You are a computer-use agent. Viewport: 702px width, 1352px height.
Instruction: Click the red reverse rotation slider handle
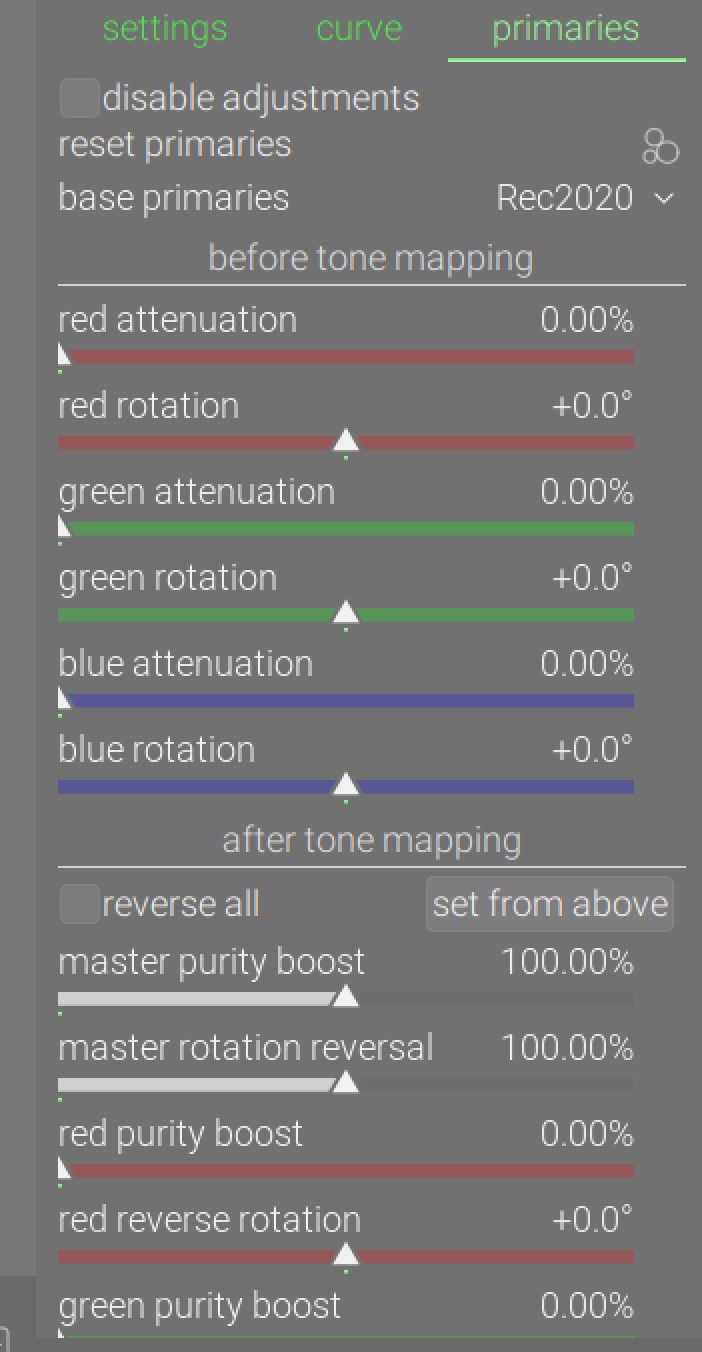tap(346, 1255)
